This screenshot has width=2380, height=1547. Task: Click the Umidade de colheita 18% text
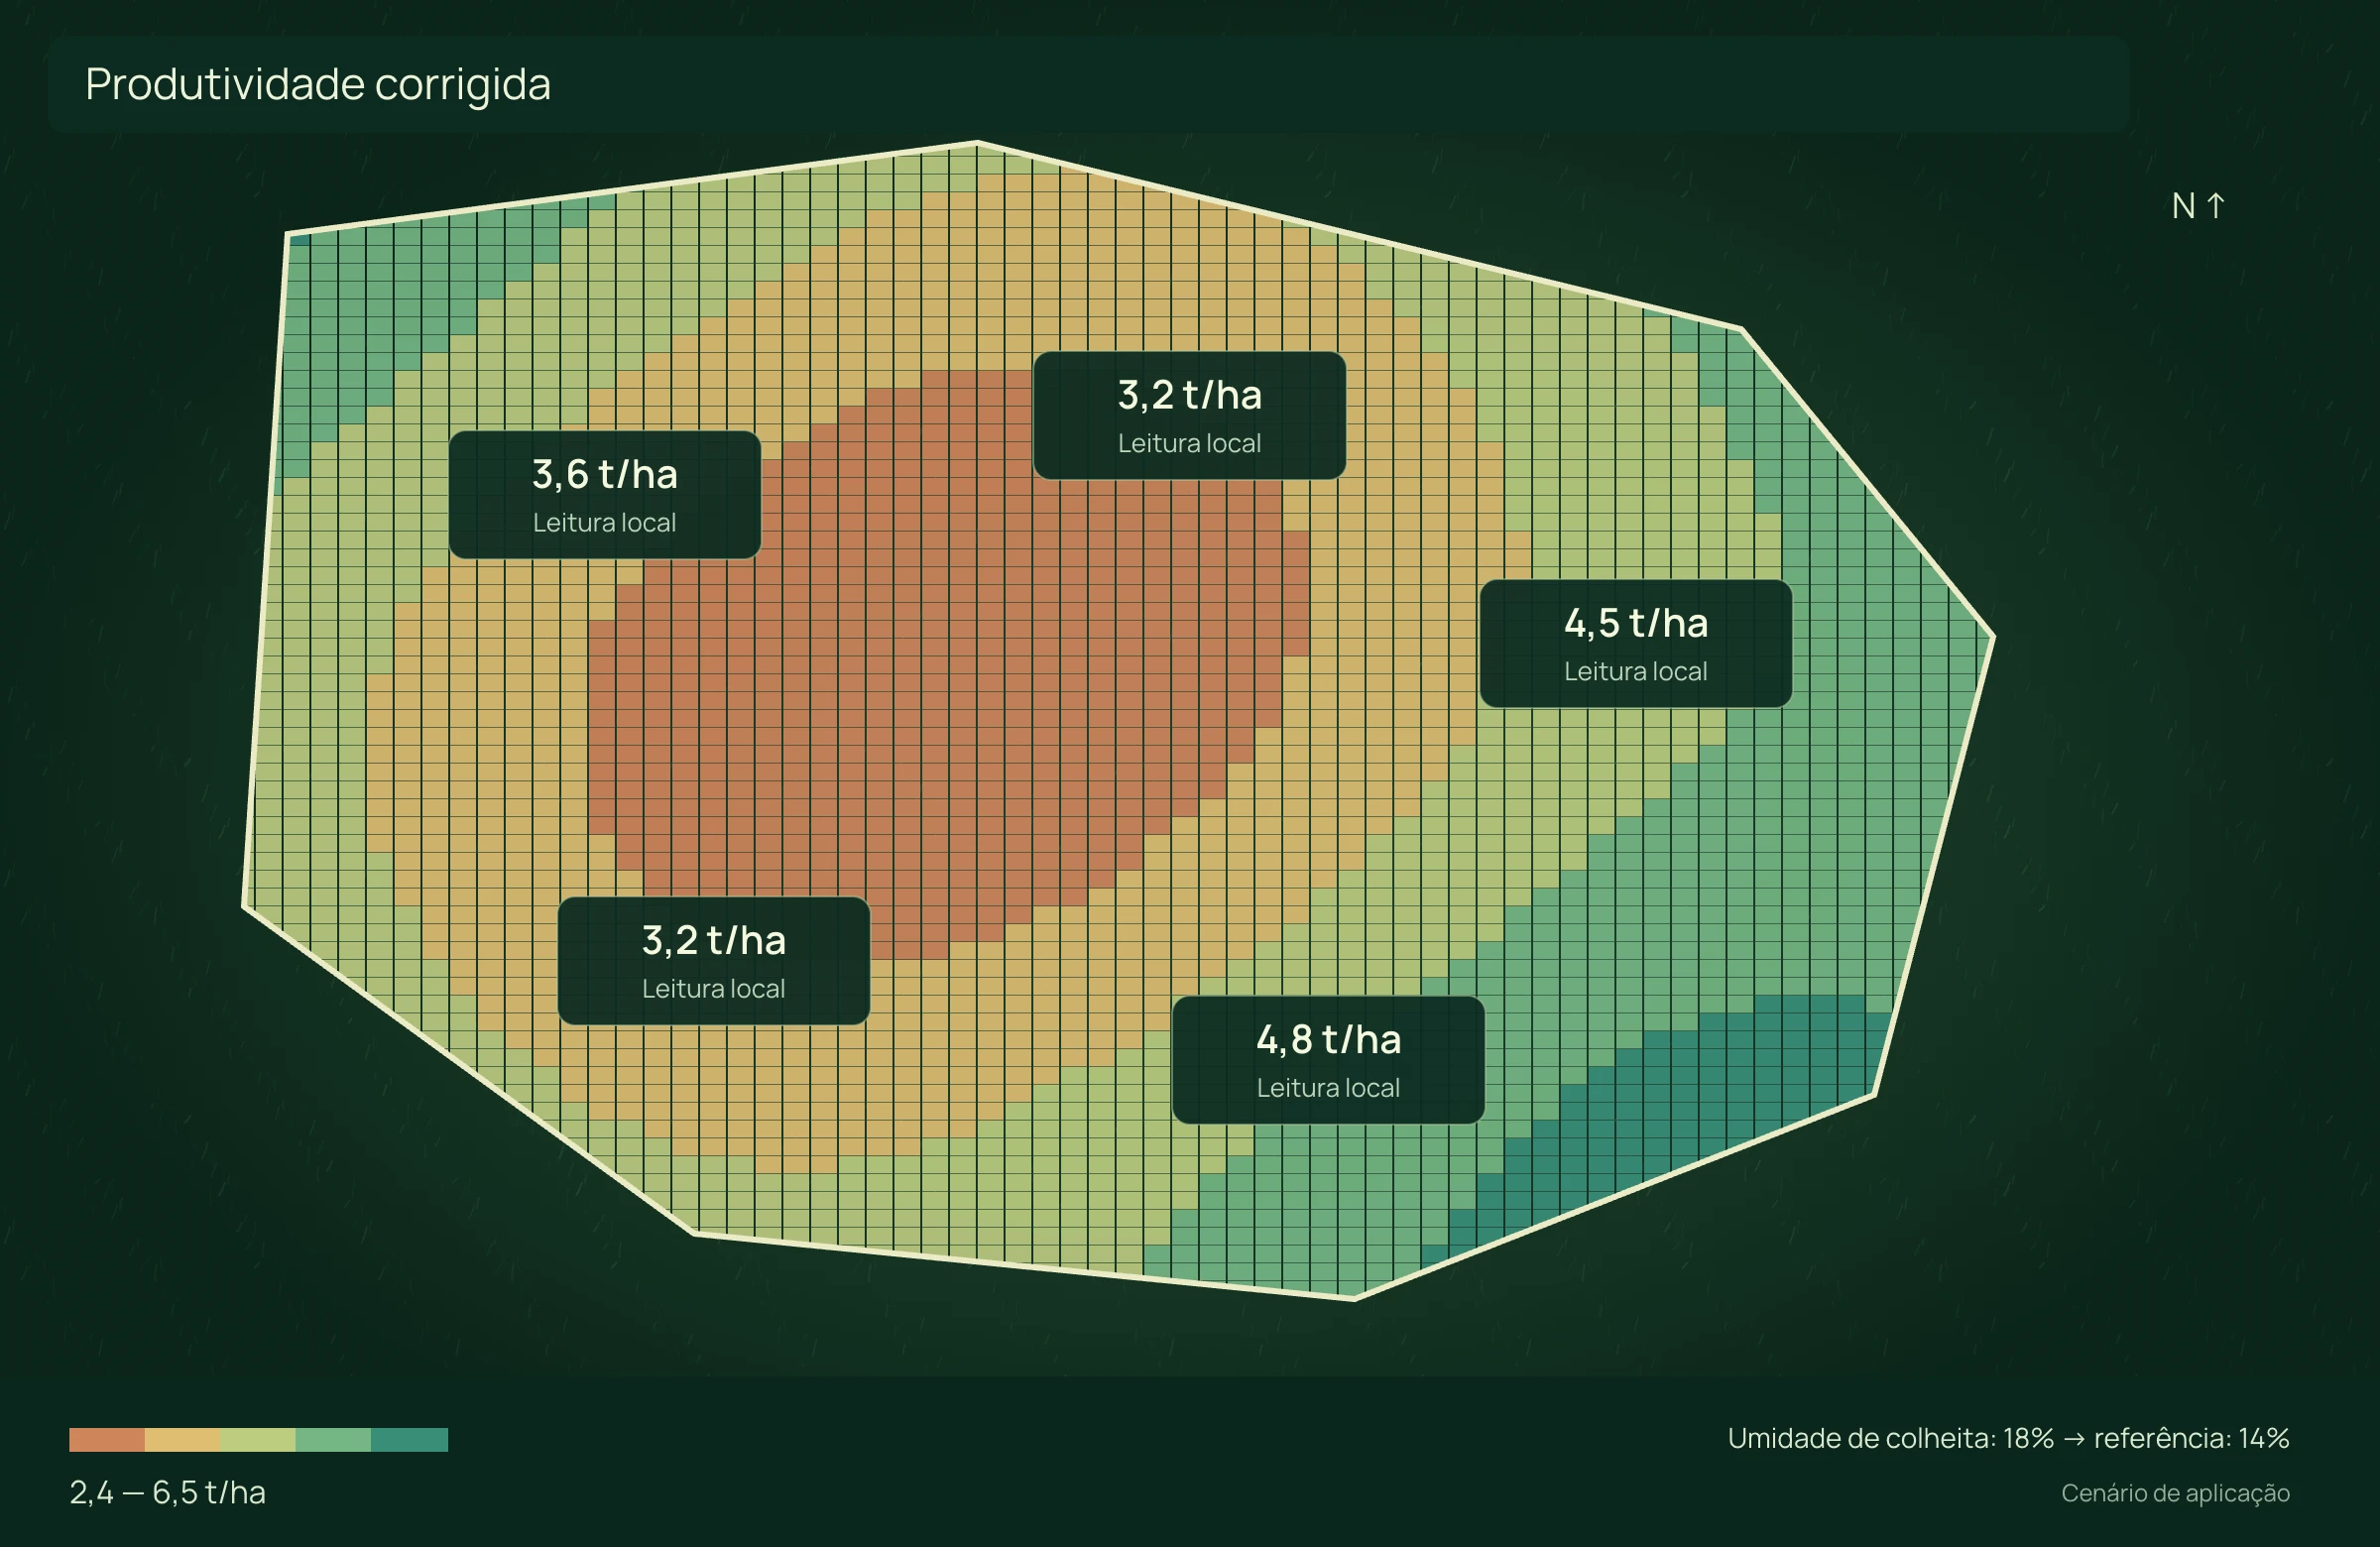click(1891, 1438)
